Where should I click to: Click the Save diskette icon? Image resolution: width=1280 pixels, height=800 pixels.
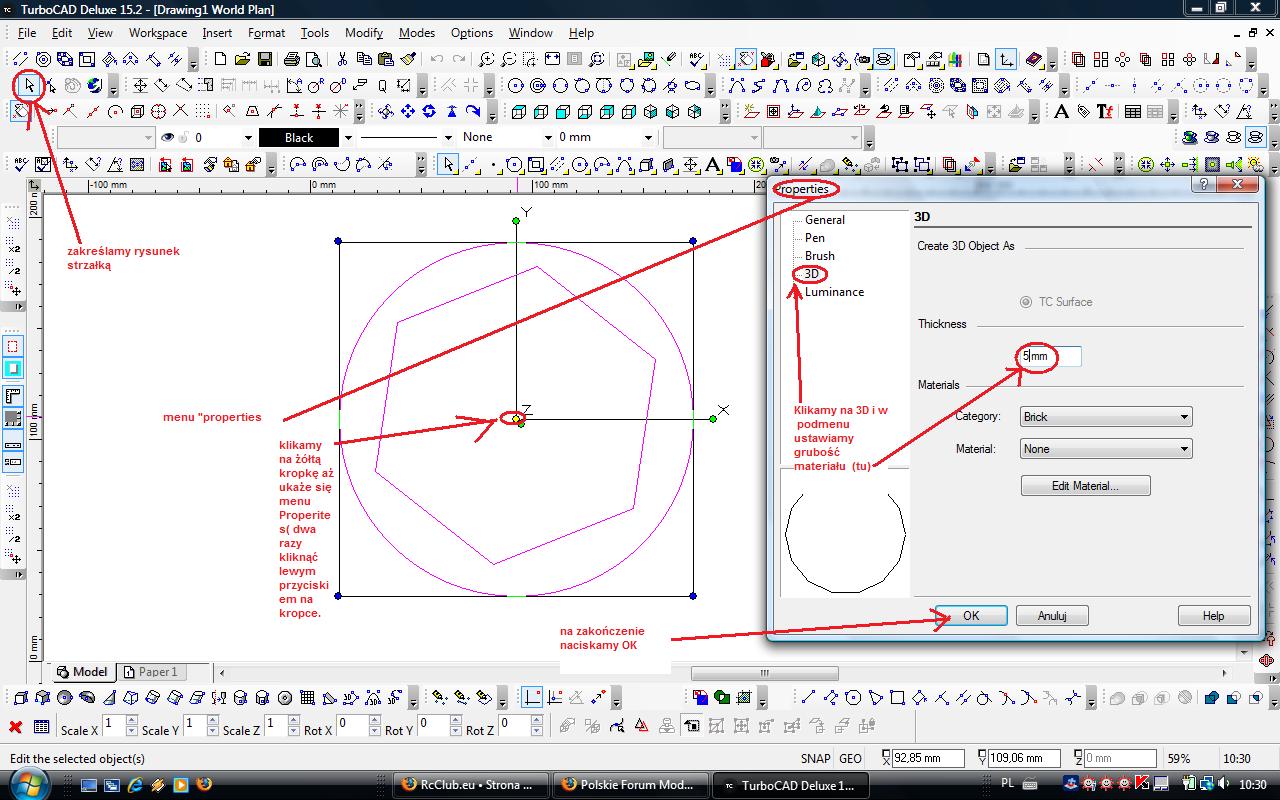tap(263, 60)
